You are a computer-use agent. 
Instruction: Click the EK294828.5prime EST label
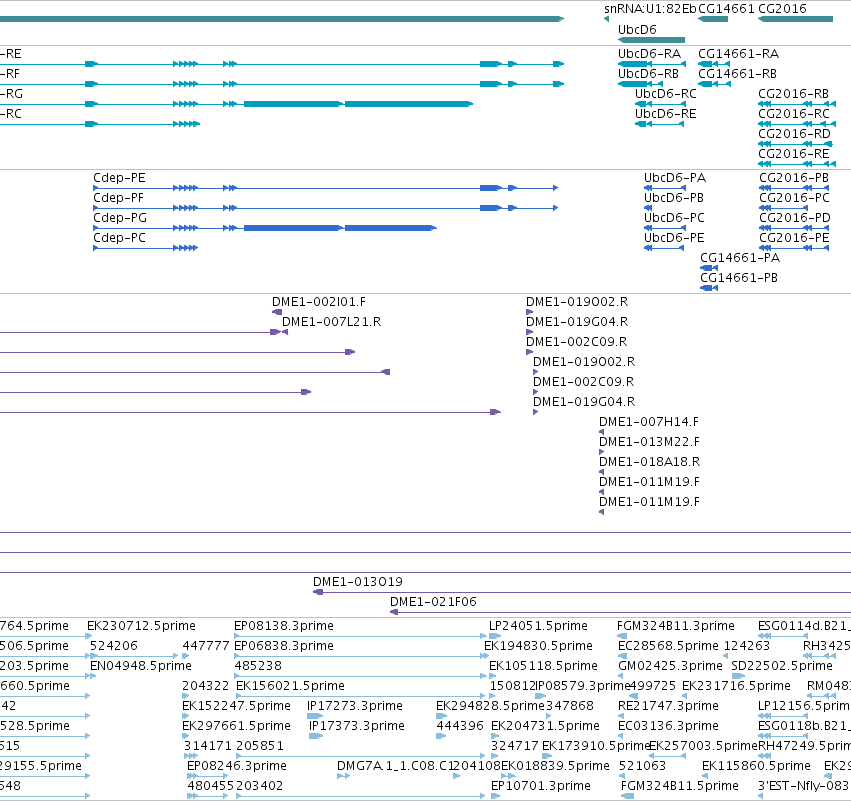click(490, 706)
